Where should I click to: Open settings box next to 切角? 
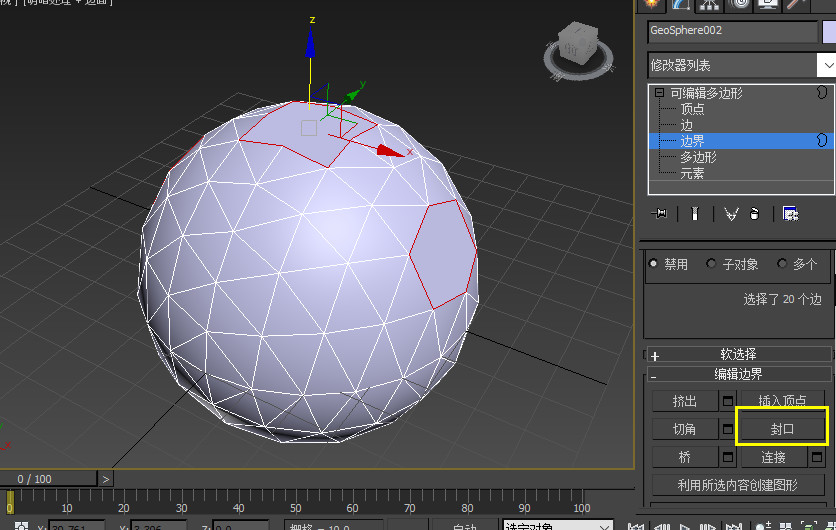pos(729,429)
